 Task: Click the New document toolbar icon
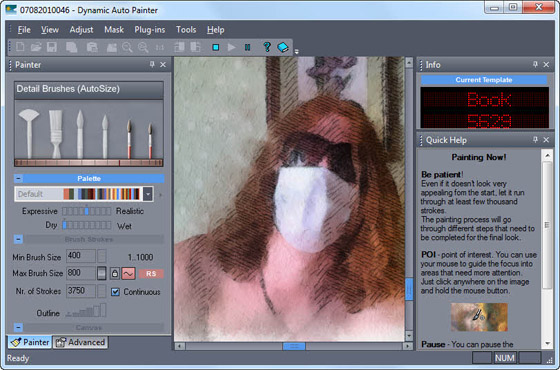tap(20, 47)
